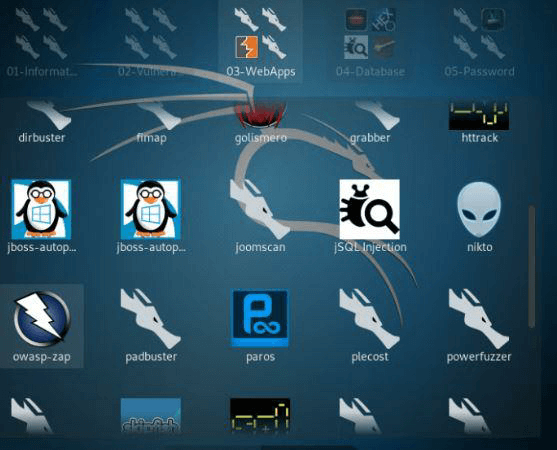
Task: Click the "nikto" label text
Action: (x=479, y=247)
